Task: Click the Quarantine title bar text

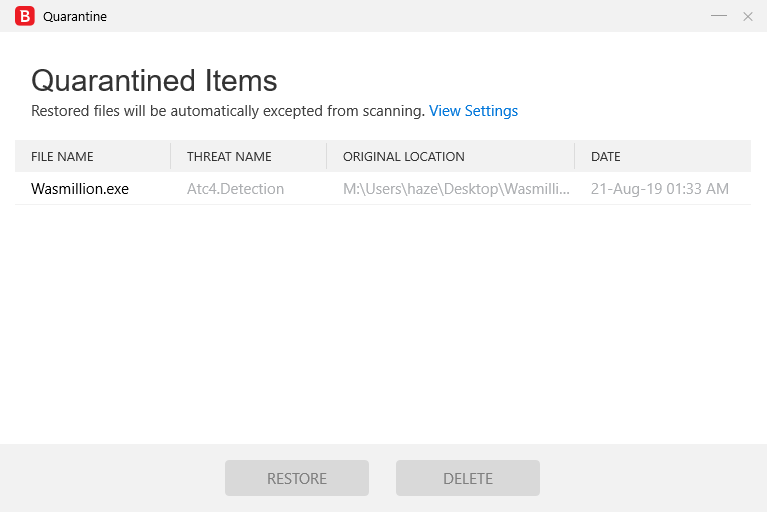Action: point(75,17)
